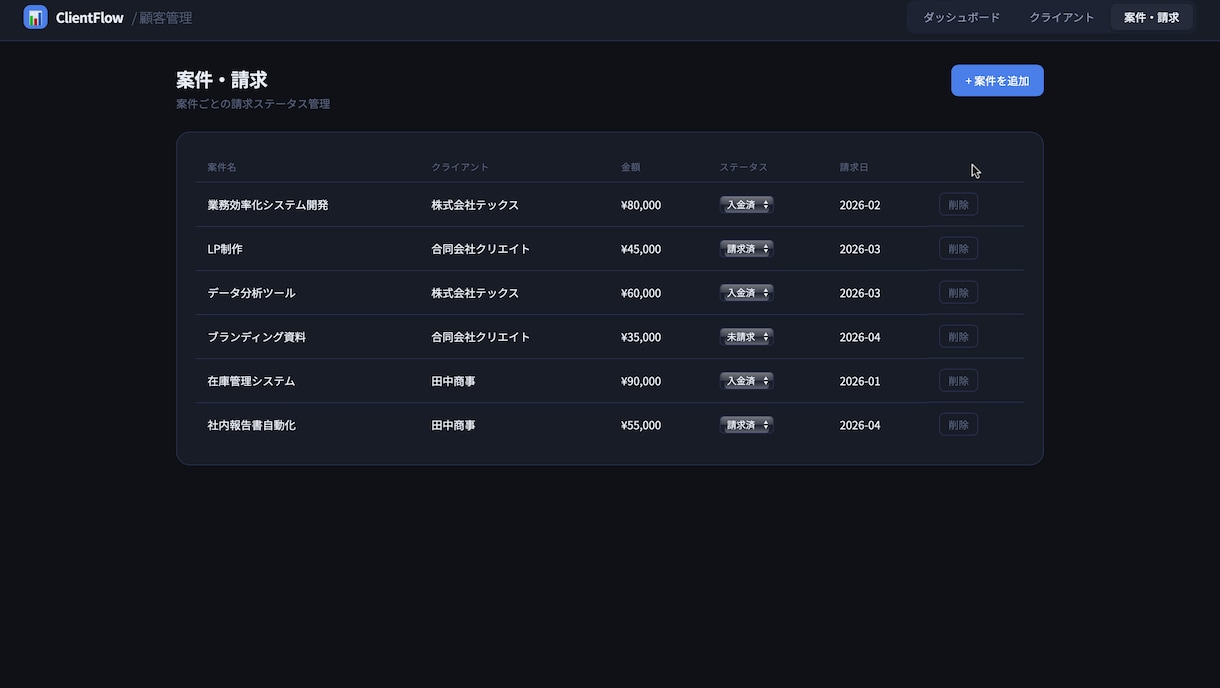
Task: Click the ¥90,000 amount
Action: tap(641, 381)
